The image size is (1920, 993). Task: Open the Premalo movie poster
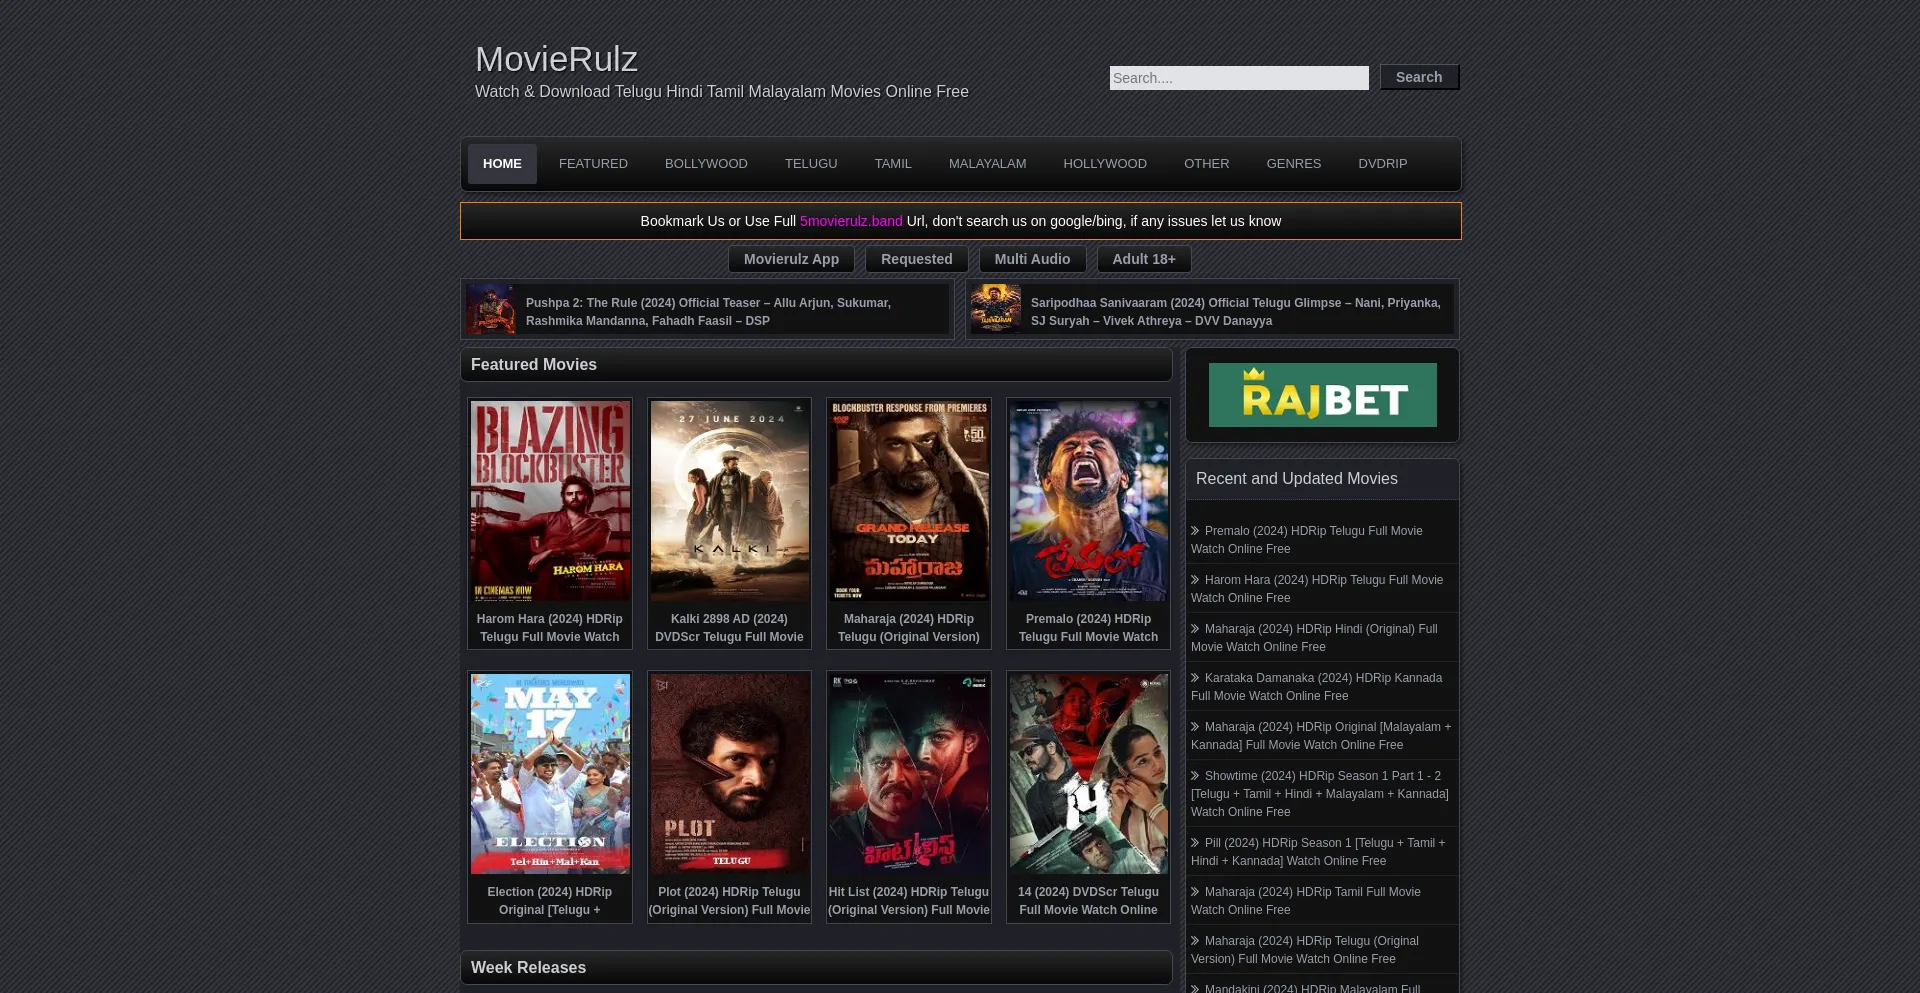[1089, 501]
